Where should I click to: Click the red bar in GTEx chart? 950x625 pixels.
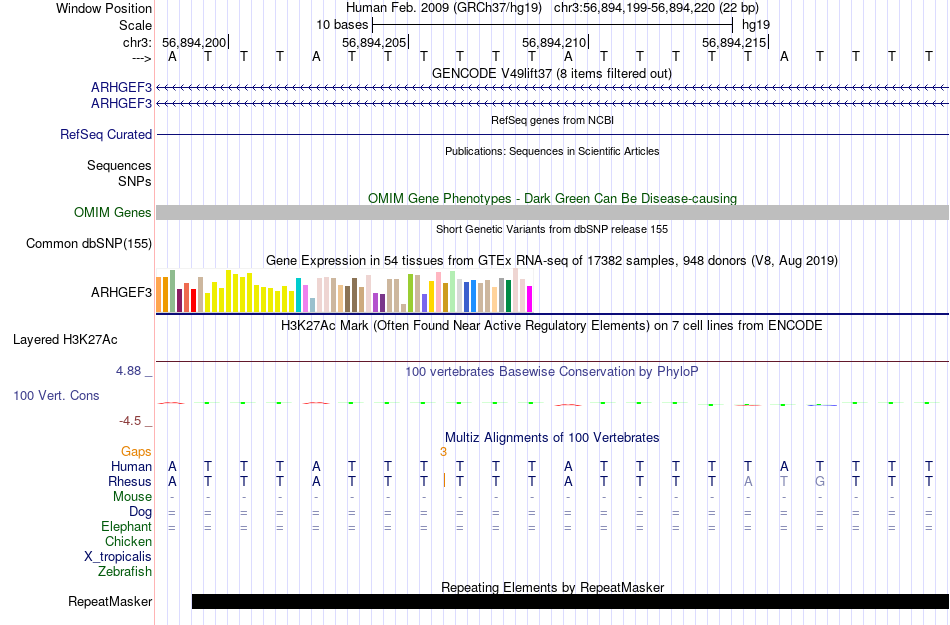click(x=193, y=300)
